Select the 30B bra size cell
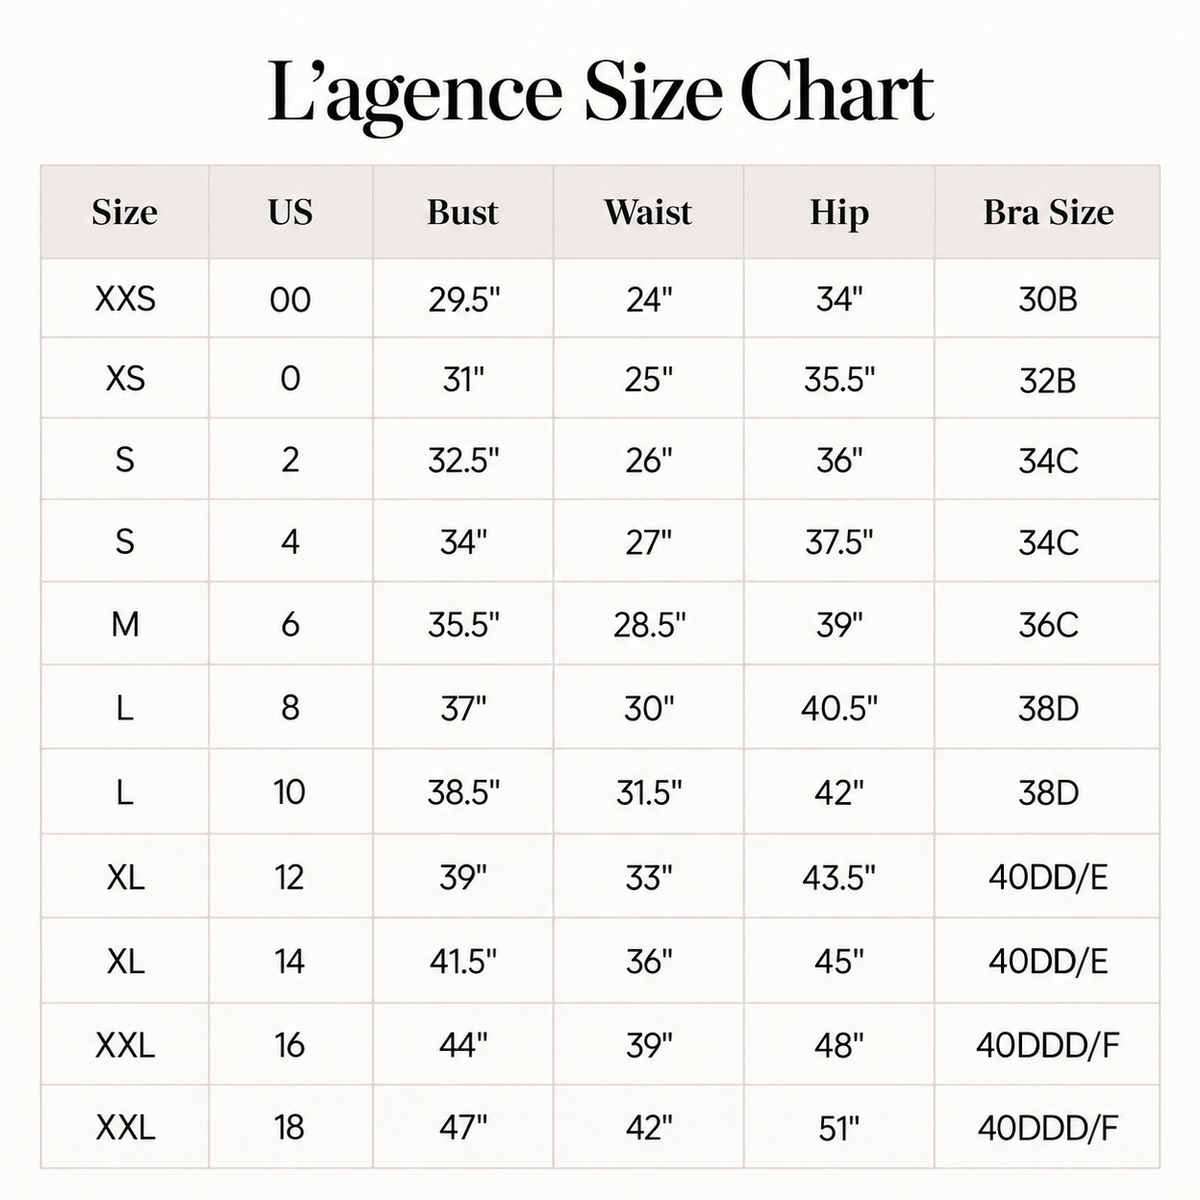 click(x=1048, y=299)
